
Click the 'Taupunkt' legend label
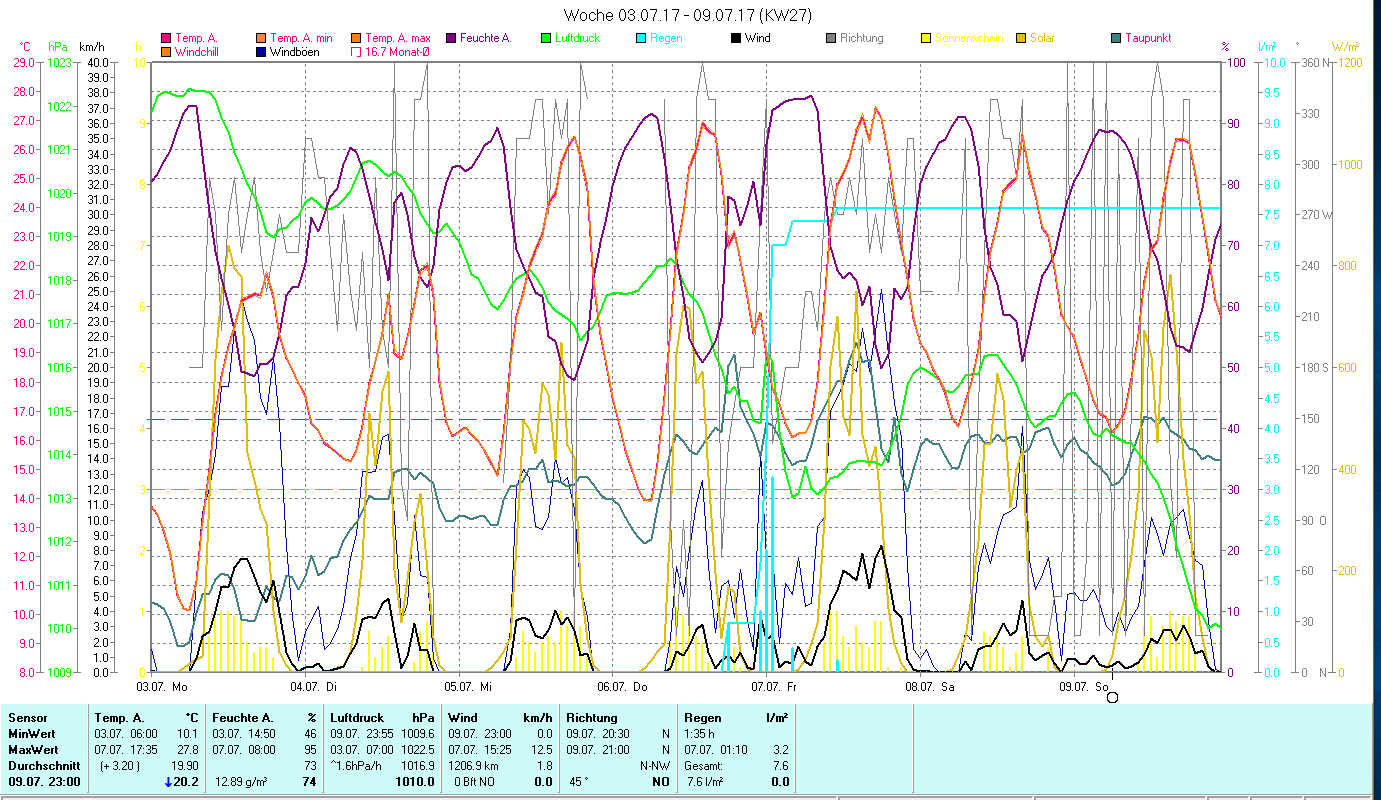(x=1148, y=38)
